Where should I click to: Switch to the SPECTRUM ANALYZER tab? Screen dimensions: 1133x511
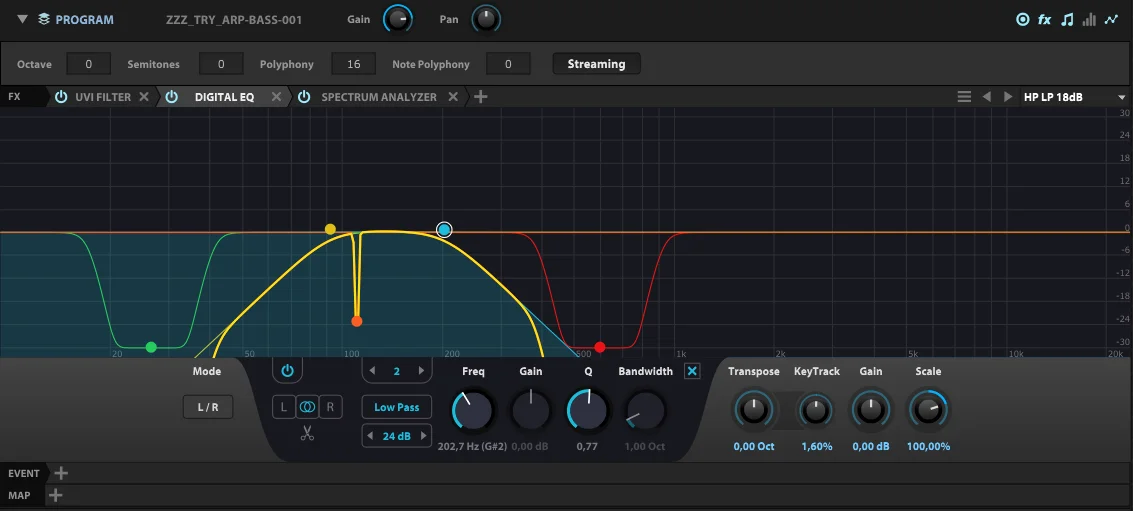coord(379,96)
